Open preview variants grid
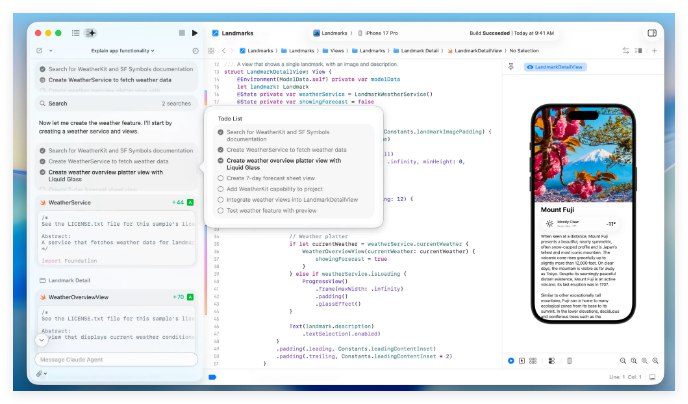Screen dimensions: 688x404 pos(533,361)
